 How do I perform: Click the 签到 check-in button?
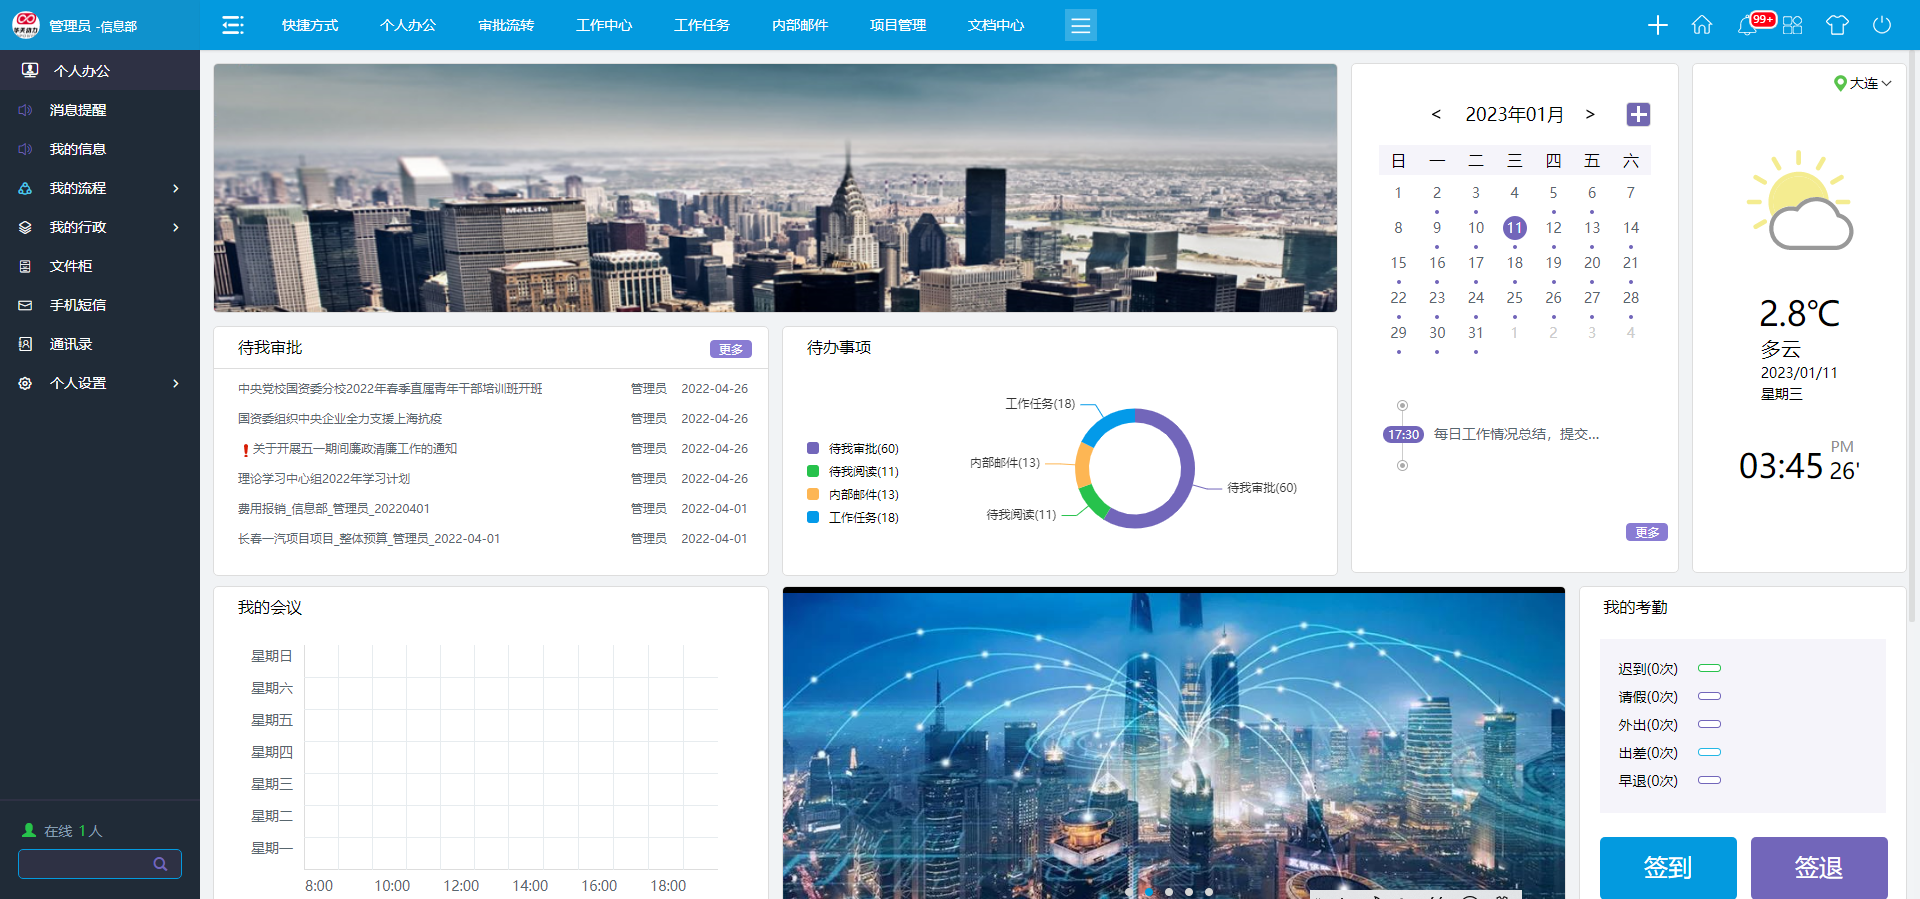coord(1667,867)
